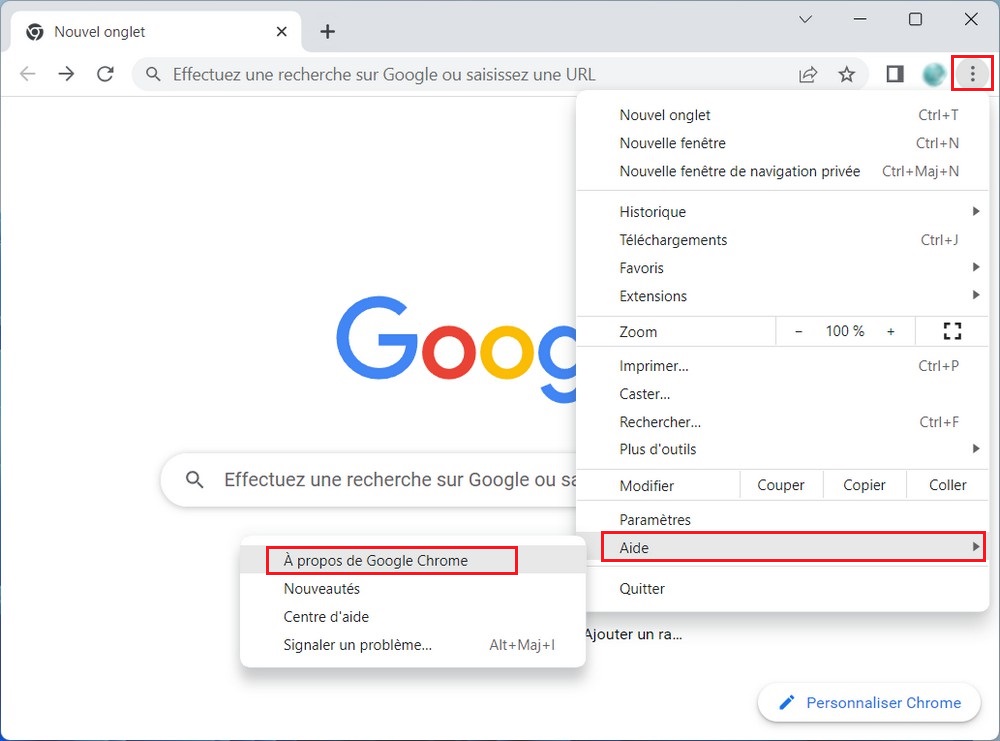This screenshot has height=741, width=1000.
Task: Click the bookmark star icon
Action: tap(846, 75)
